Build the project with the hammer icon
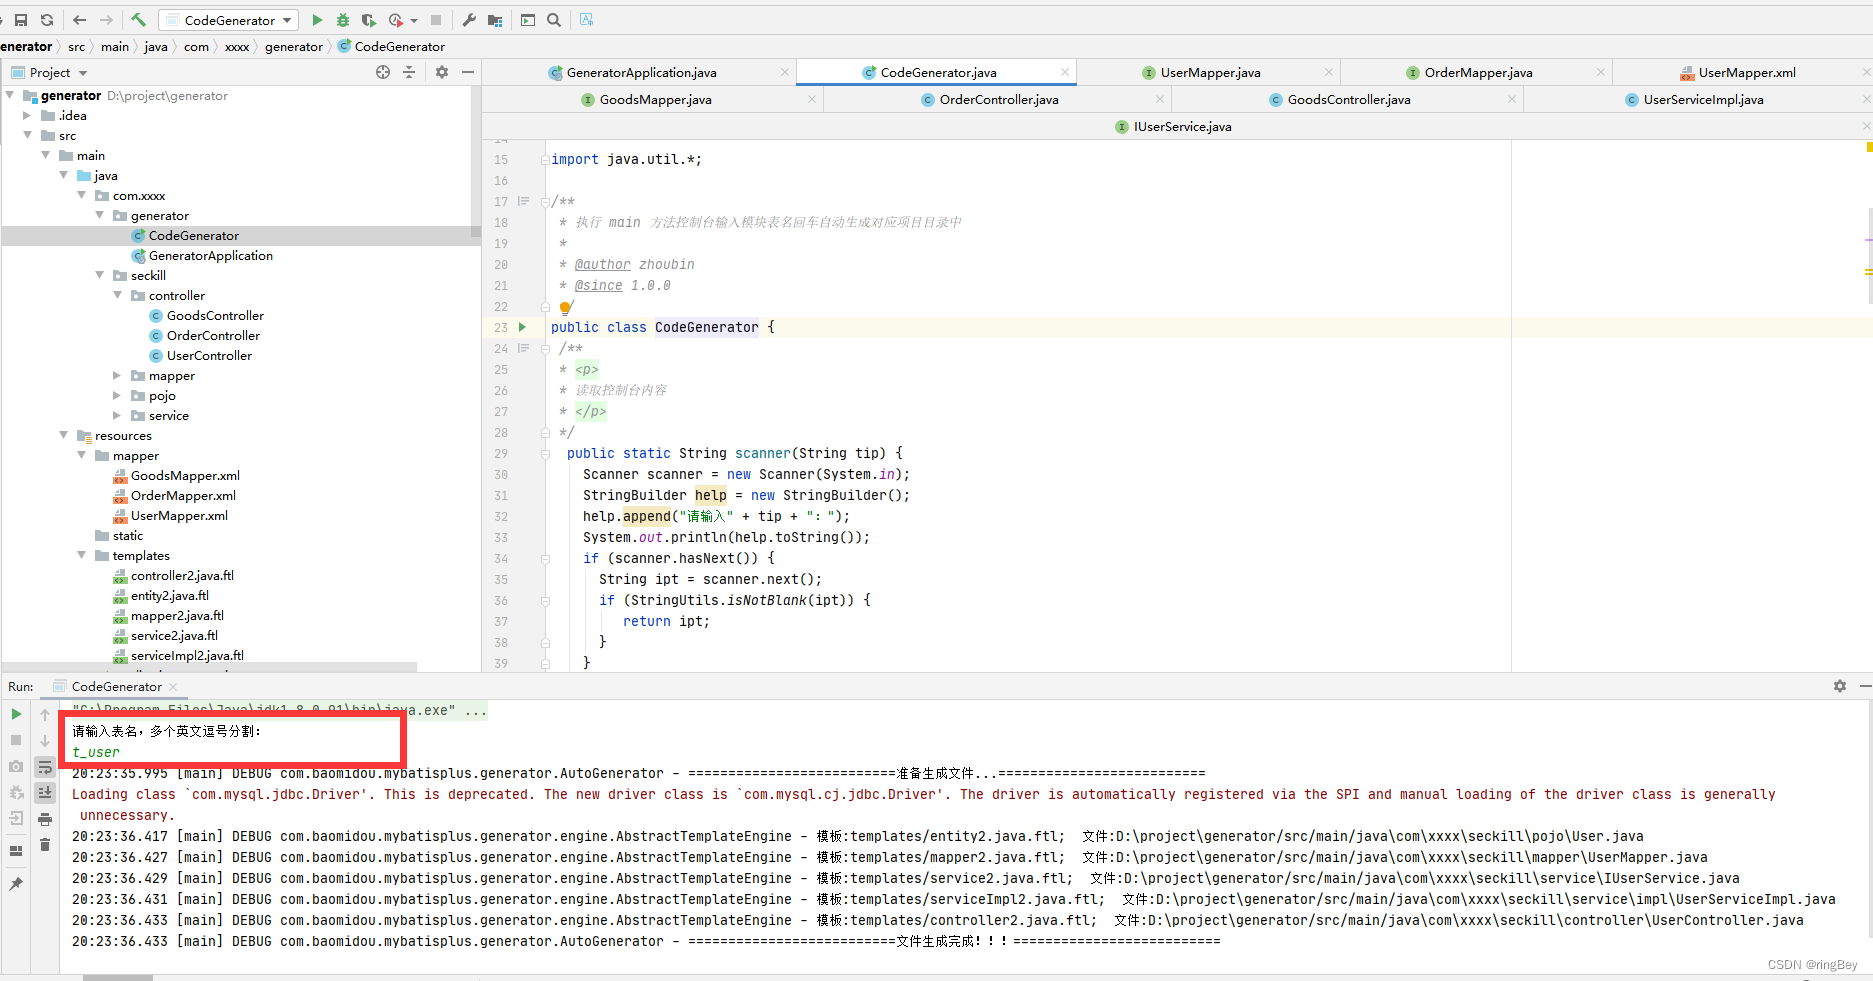 pos(139,20)
